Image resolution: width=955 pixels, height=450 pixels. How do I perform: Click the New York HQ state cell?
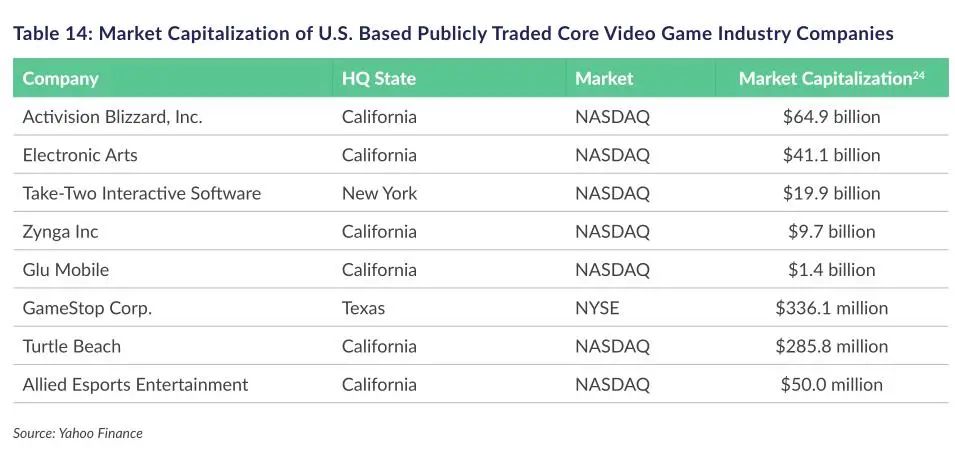point(379,193)
